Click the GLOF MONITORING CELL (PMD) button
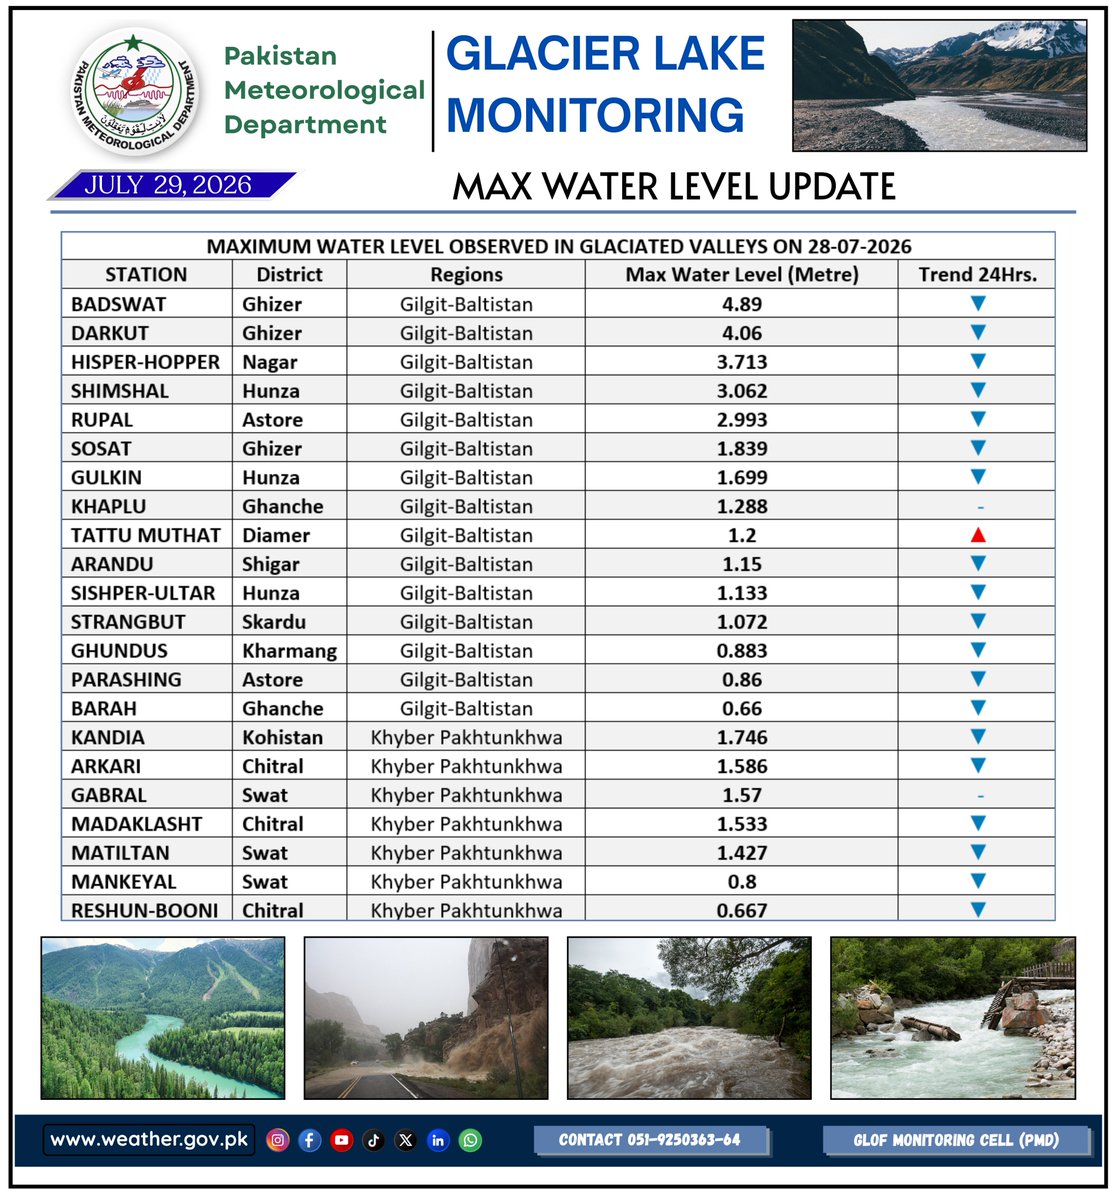The image size is (1117, 1200). [955, 1140]
